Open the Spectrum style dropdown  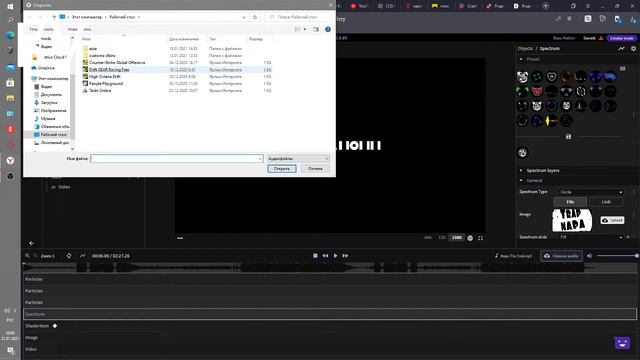click(591, 237)
